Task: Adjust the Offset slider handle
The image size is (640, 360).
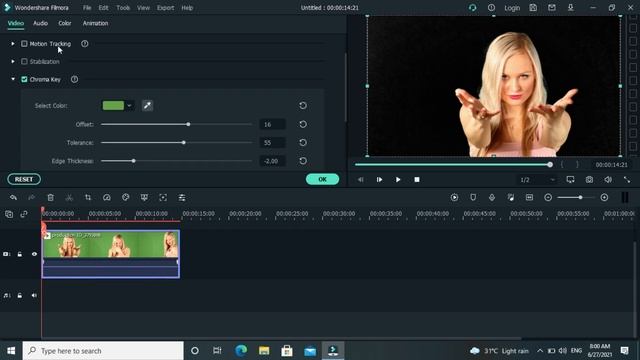Action: [x=188, y=124]
